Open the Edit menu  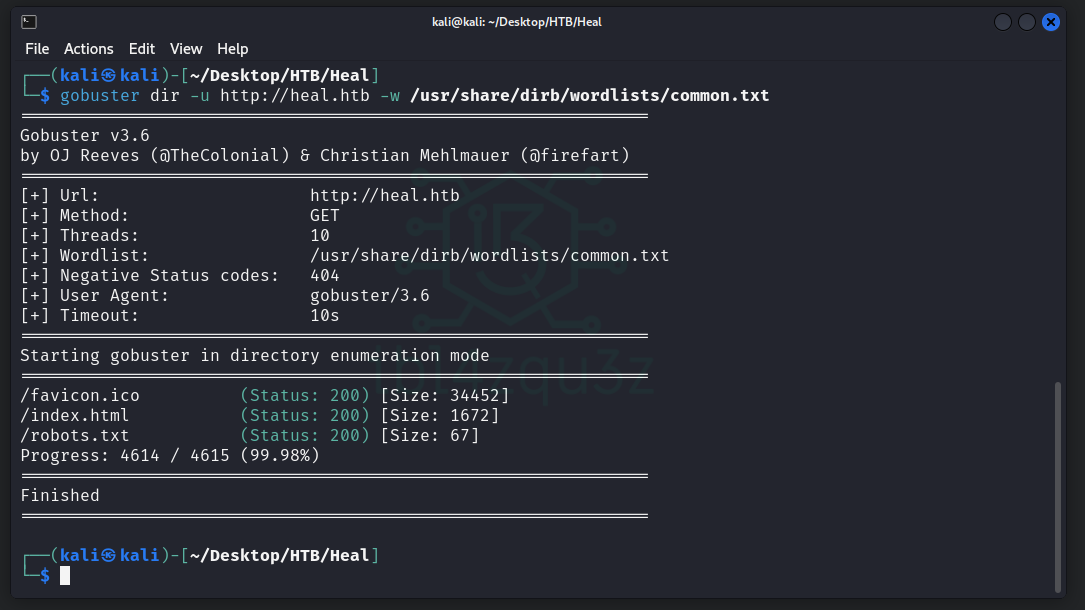point(142,49)
